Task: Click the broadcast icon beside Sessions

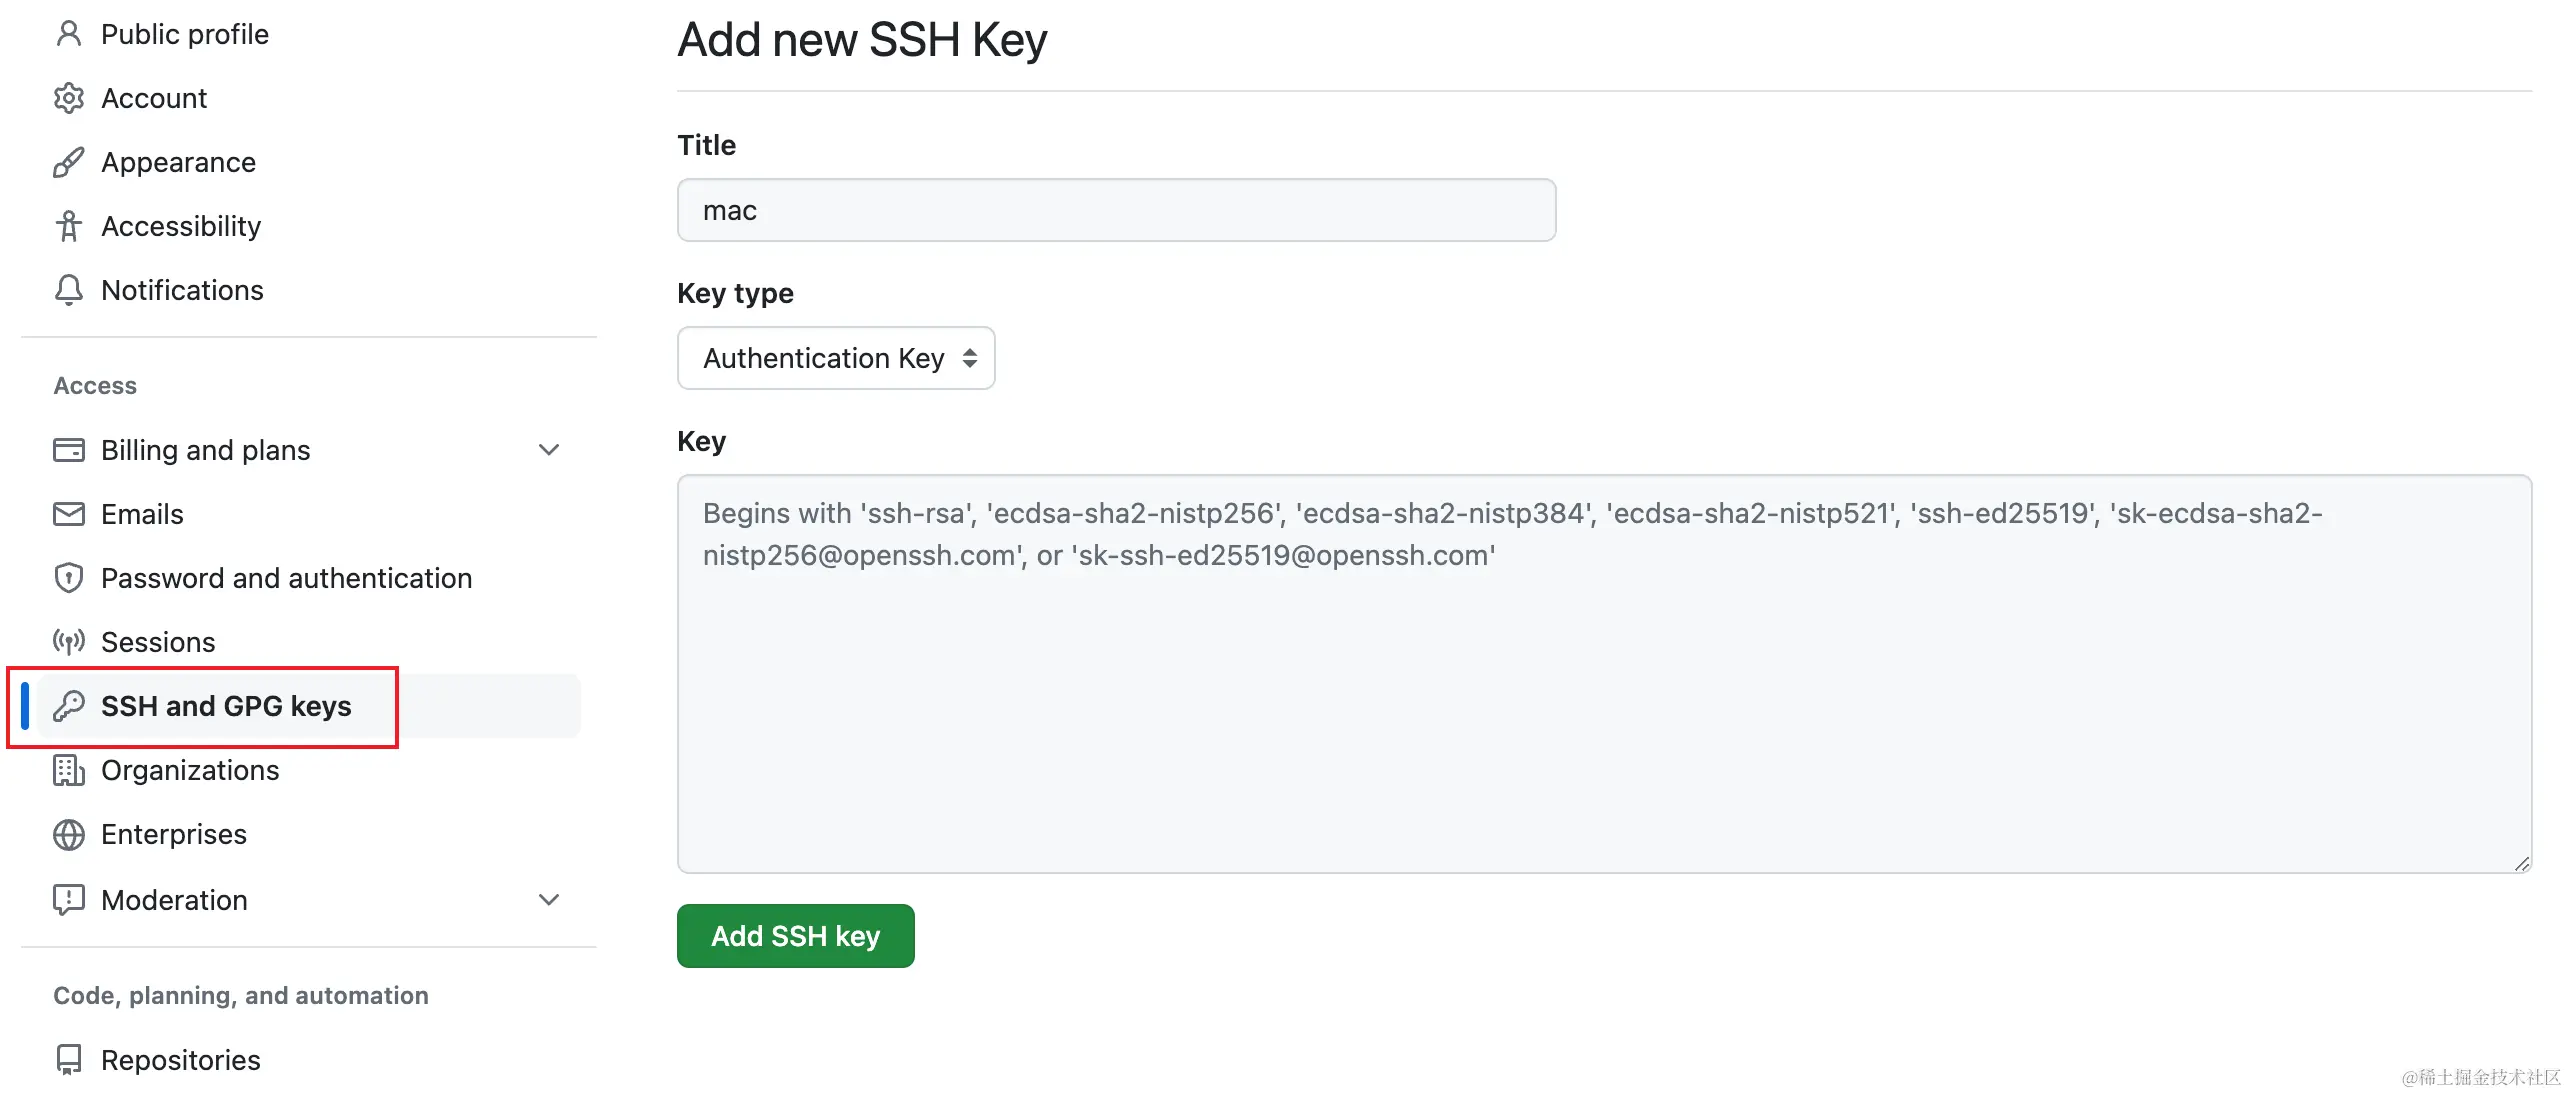Action: pos(68,642)
